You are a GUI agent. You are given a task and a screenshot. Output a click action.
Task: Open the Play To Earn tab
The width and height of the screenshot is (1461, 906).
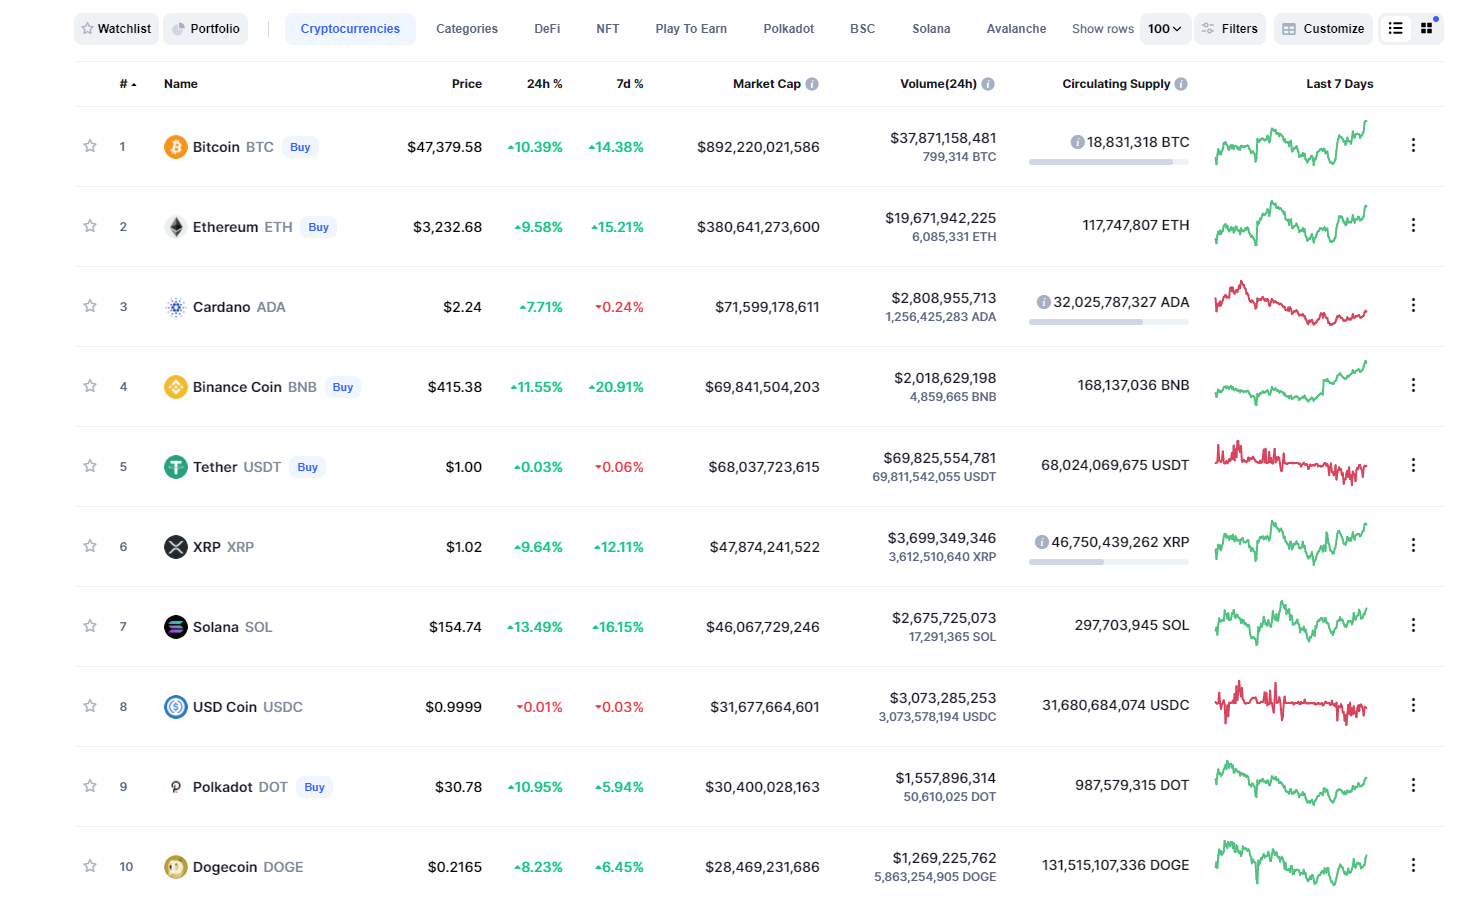pos(691,29)
